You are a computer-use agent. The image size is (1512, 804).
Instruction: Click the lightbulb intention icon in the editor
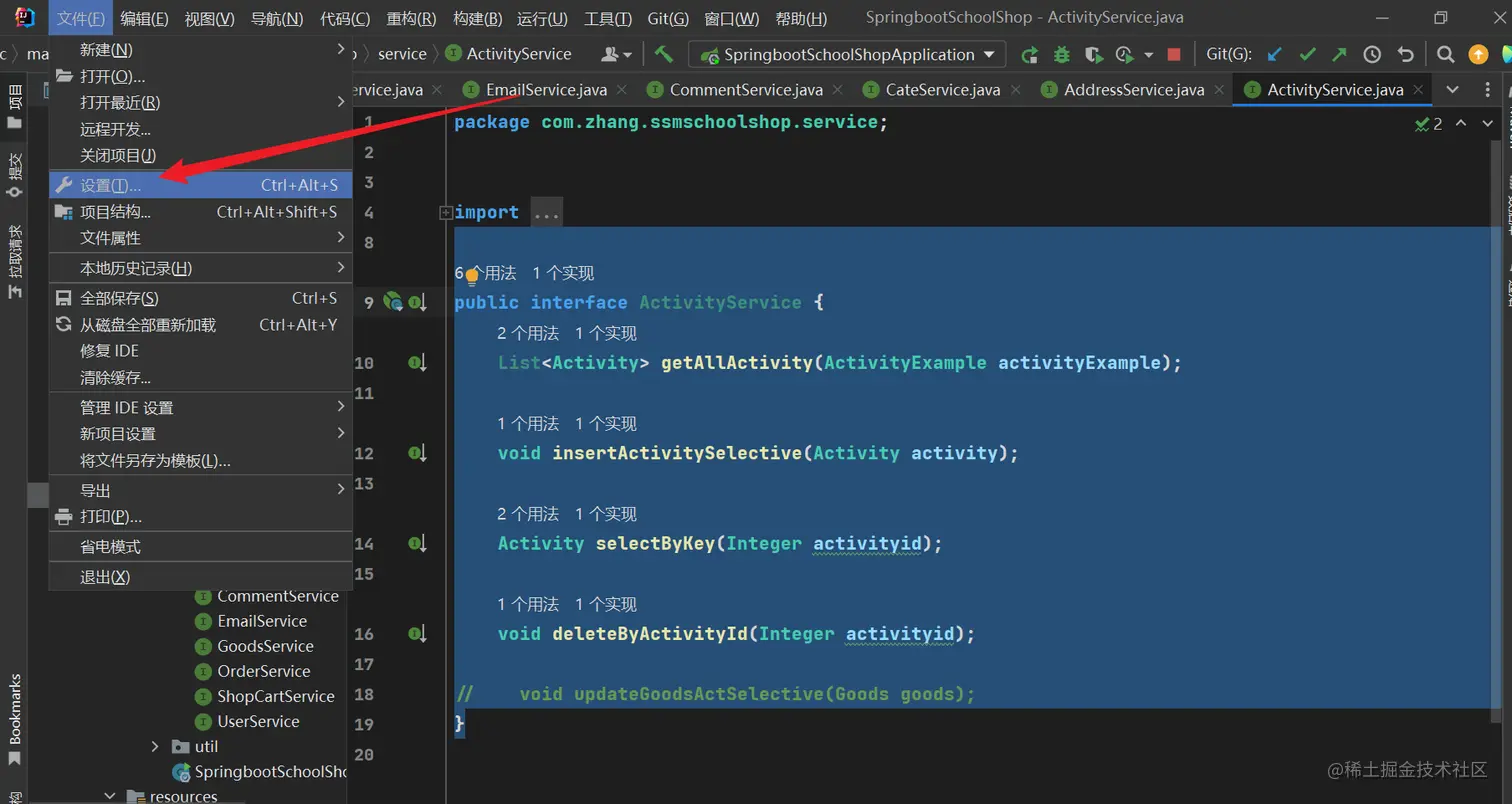click(x=472, y=277)
